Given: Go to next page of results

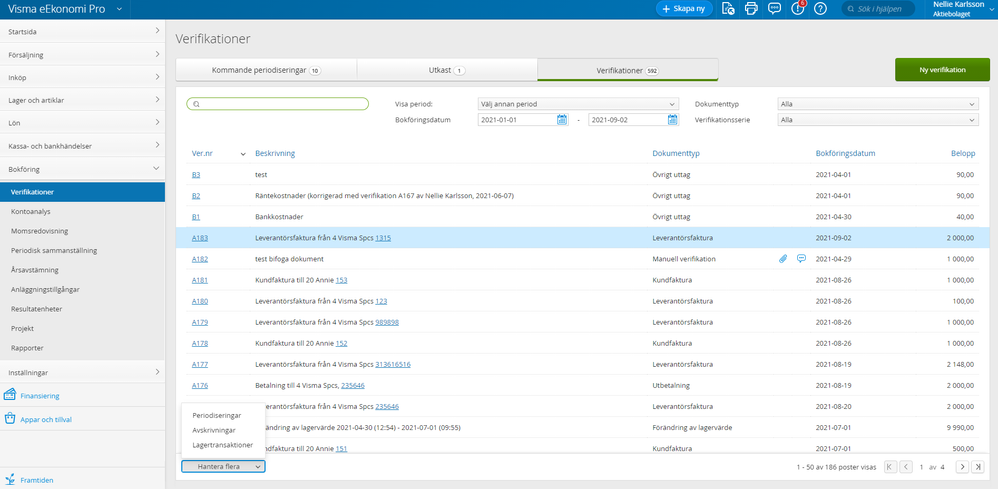Looking at the screenshot, I should pyautogui.click(x=962, y=467).
